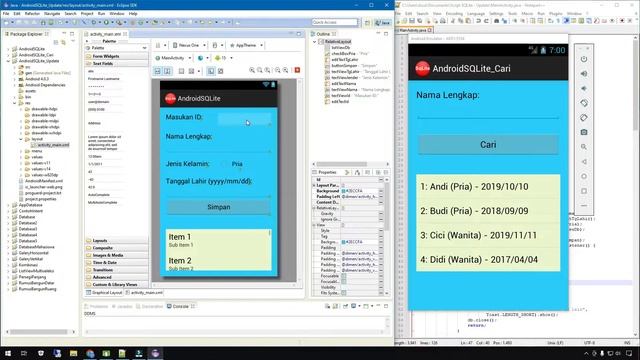Click the emulator back triangle icon

pyautogui.click(x=584, y=162)
